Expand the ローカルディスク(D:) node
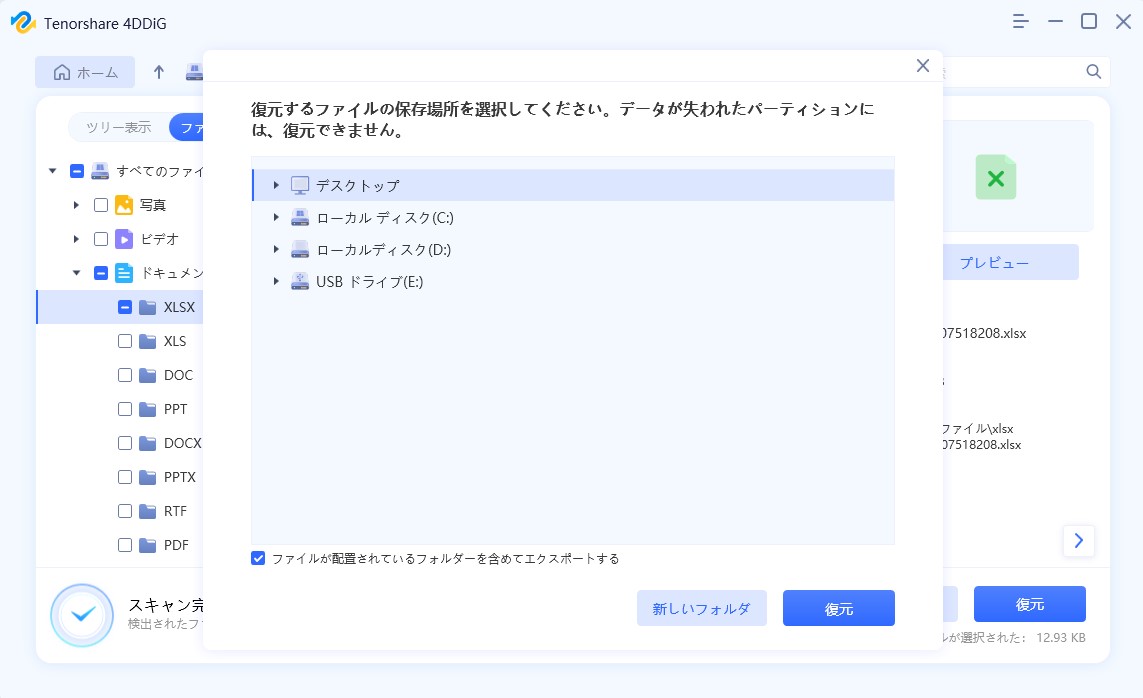Screen dimensions: 1143x698 (276, 249)
